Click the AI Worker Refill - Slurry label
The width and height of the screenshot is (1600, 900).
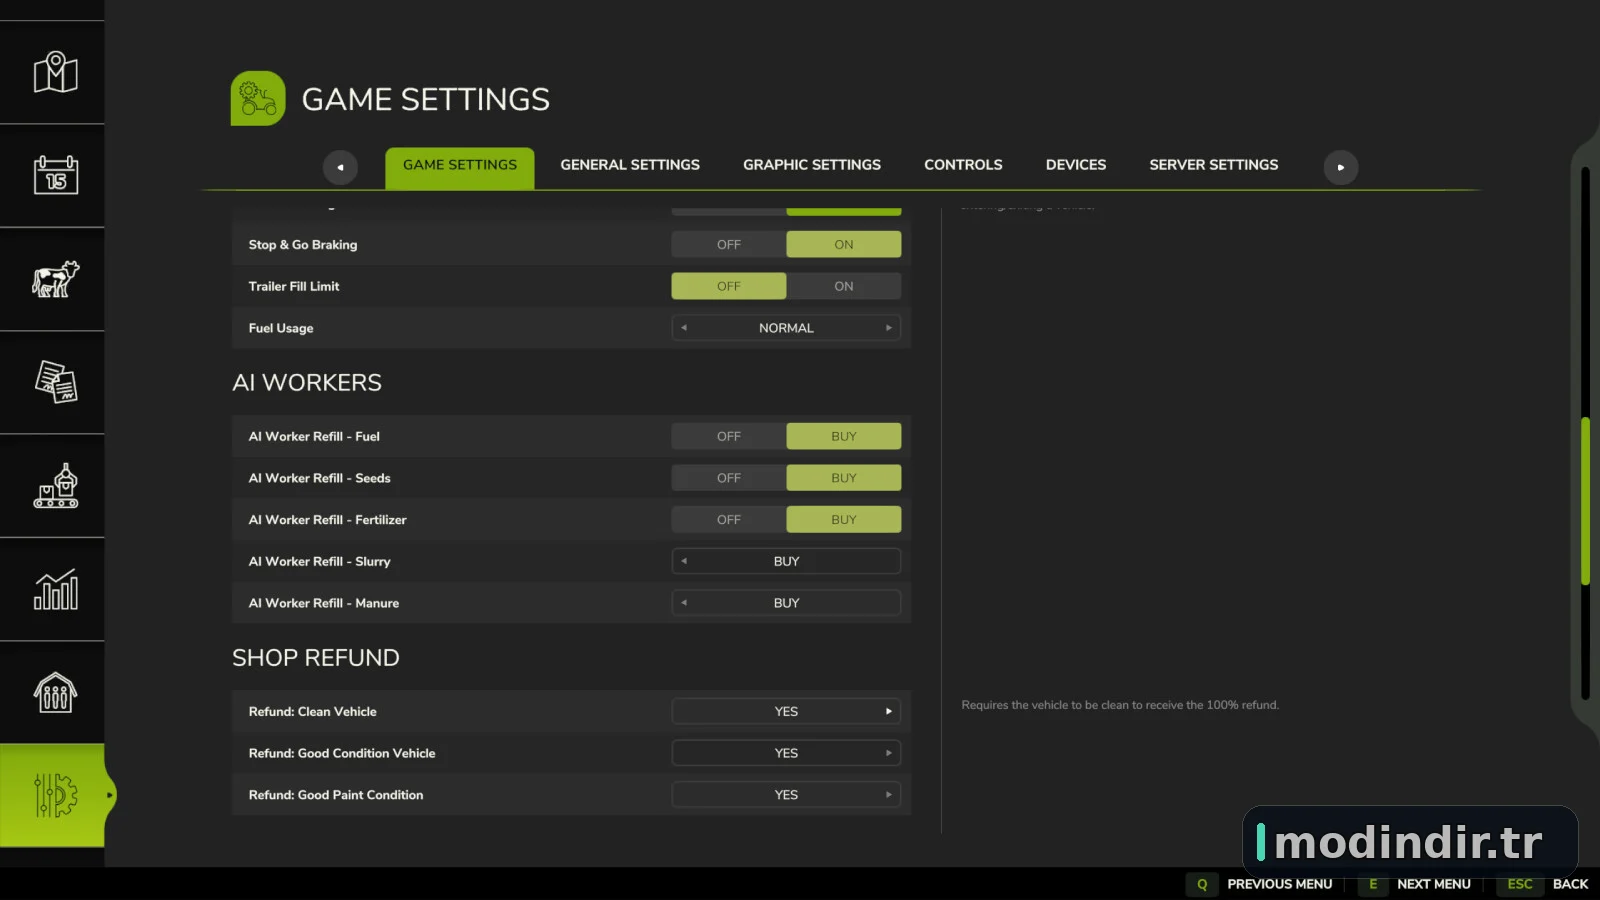(x=320, y=562)
